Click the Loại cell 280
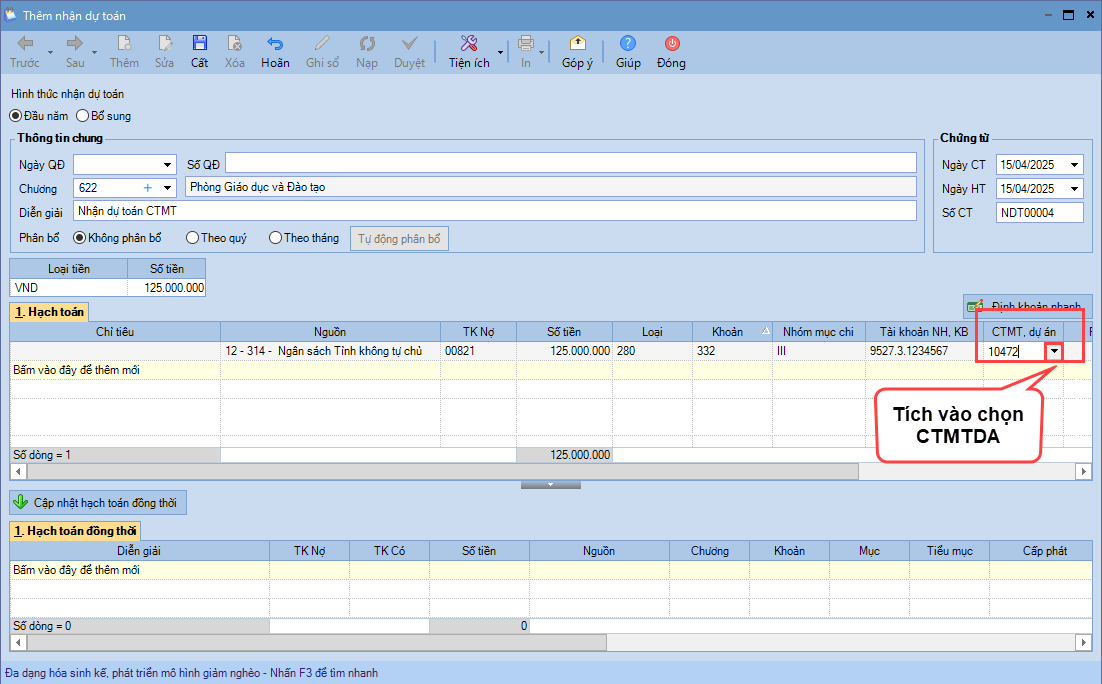 point(652,351)
